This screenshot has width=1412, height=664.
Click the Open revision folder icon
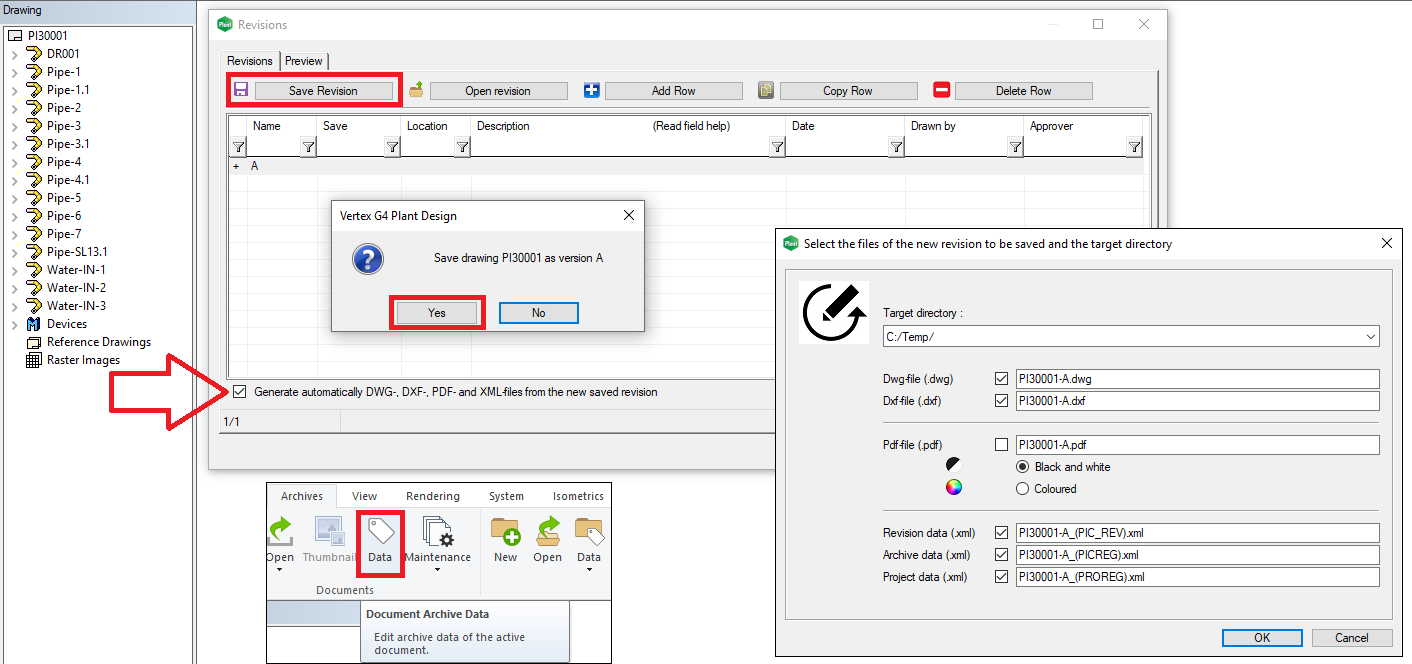[416, 90]
